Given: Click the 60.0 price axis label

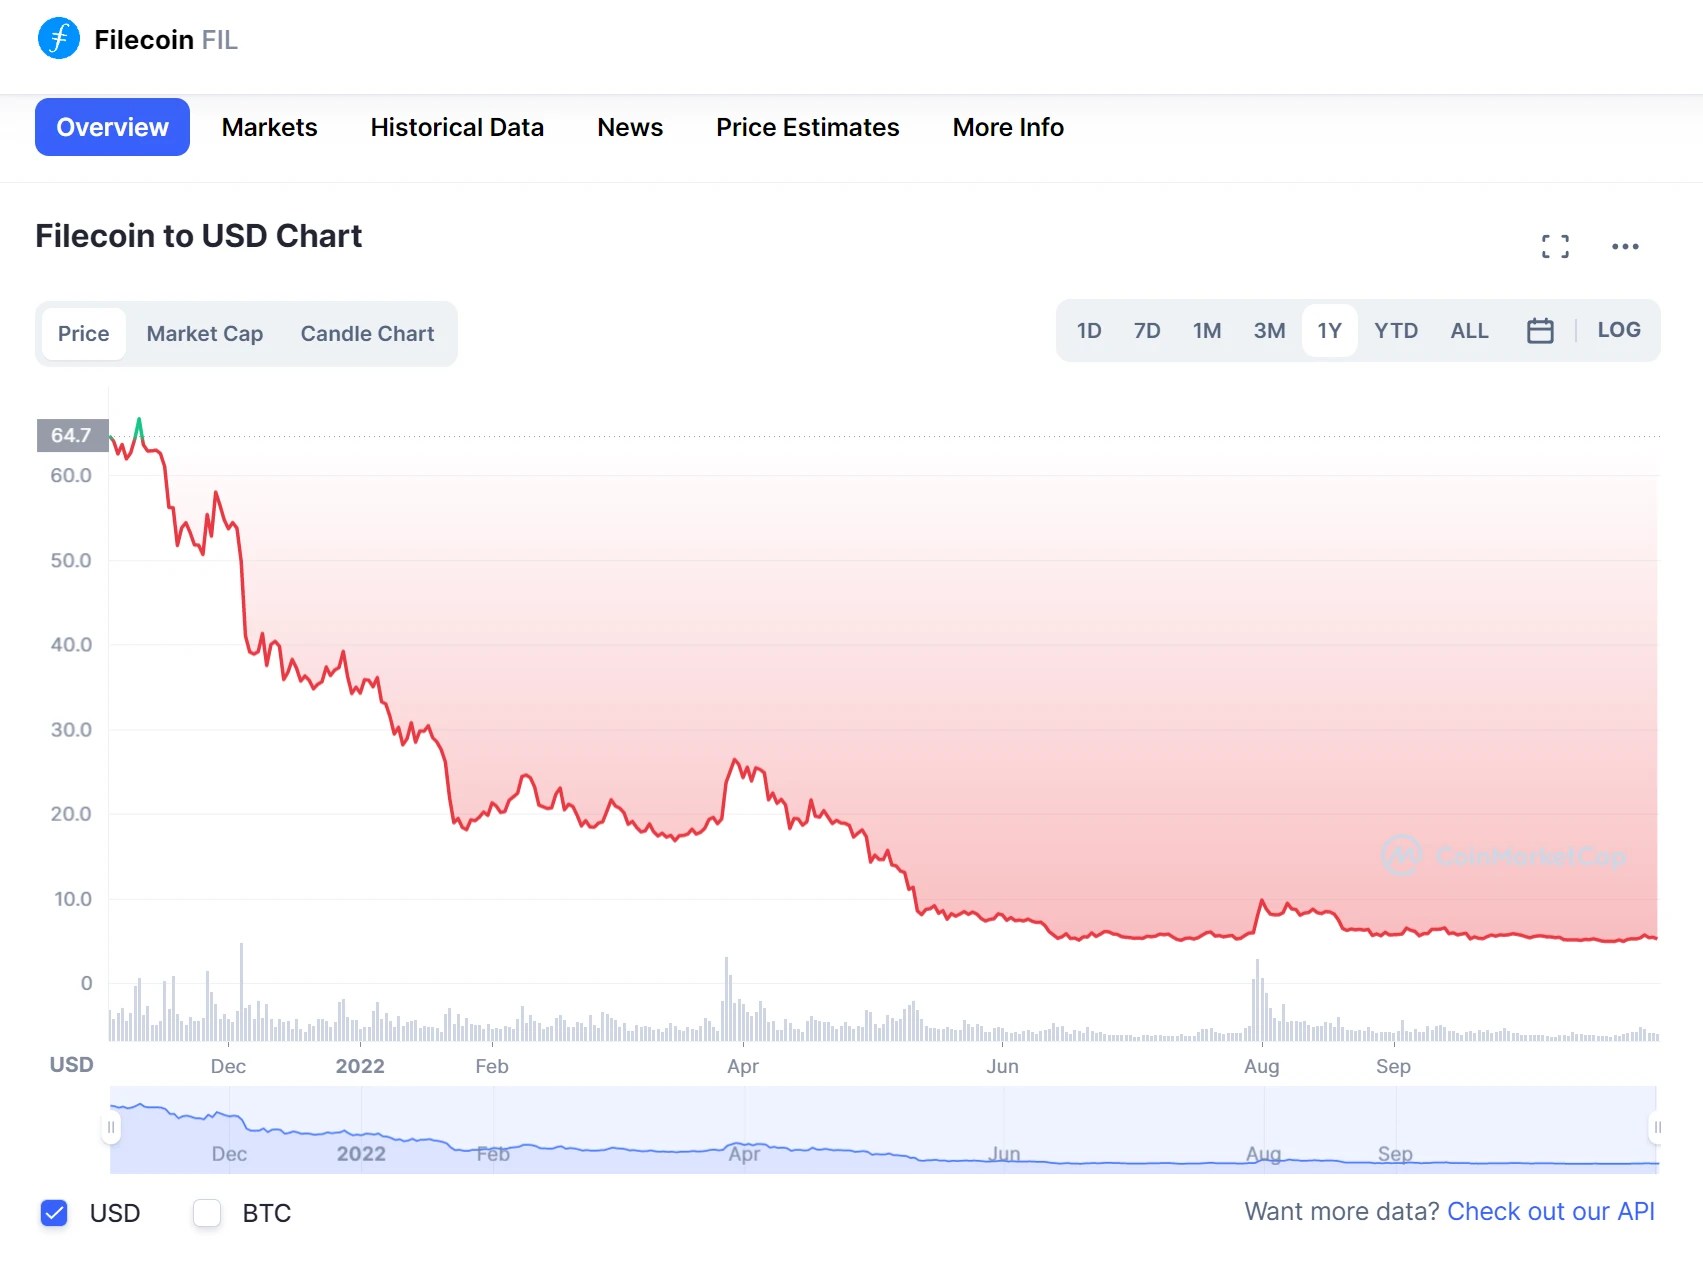Looking at the screenshot, I should click(71, 475).
